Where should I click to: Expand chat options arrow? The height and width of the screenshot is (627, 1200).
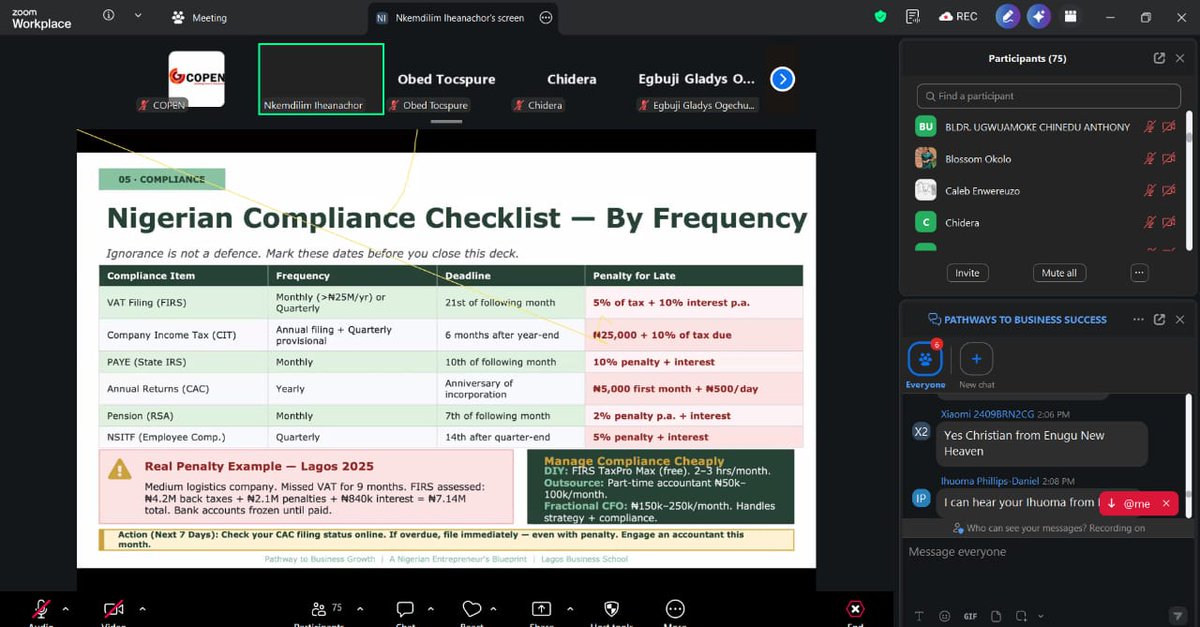click(430, 608)
